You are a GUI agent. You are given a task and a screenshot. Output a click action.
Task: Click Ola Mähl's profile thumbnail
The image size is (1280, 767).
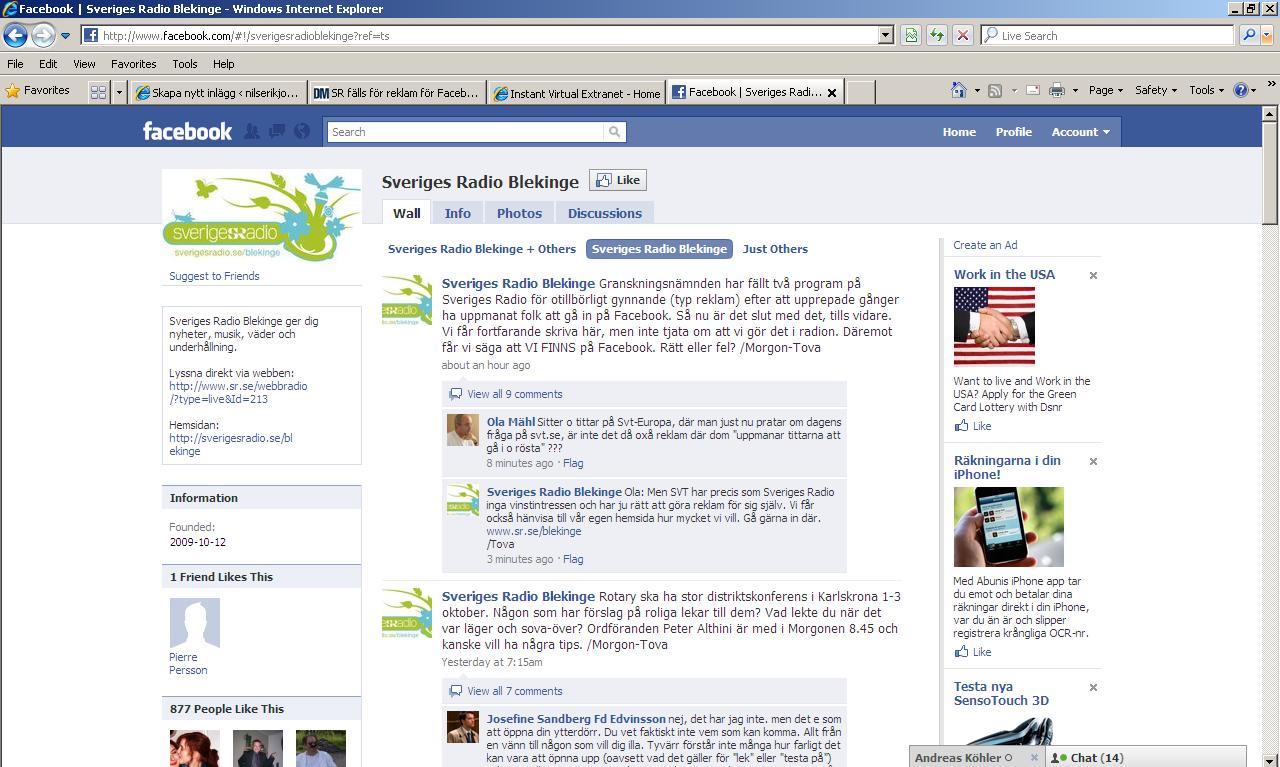(x=462, y=430)
